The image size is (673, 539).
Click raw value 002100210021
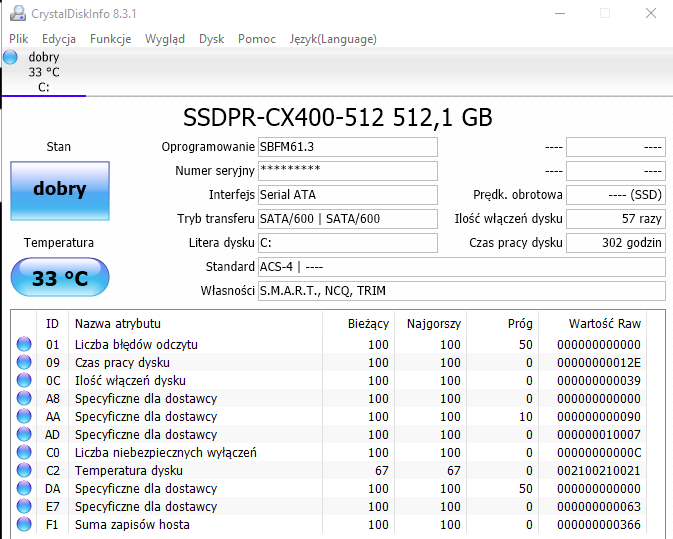(599, 471)
